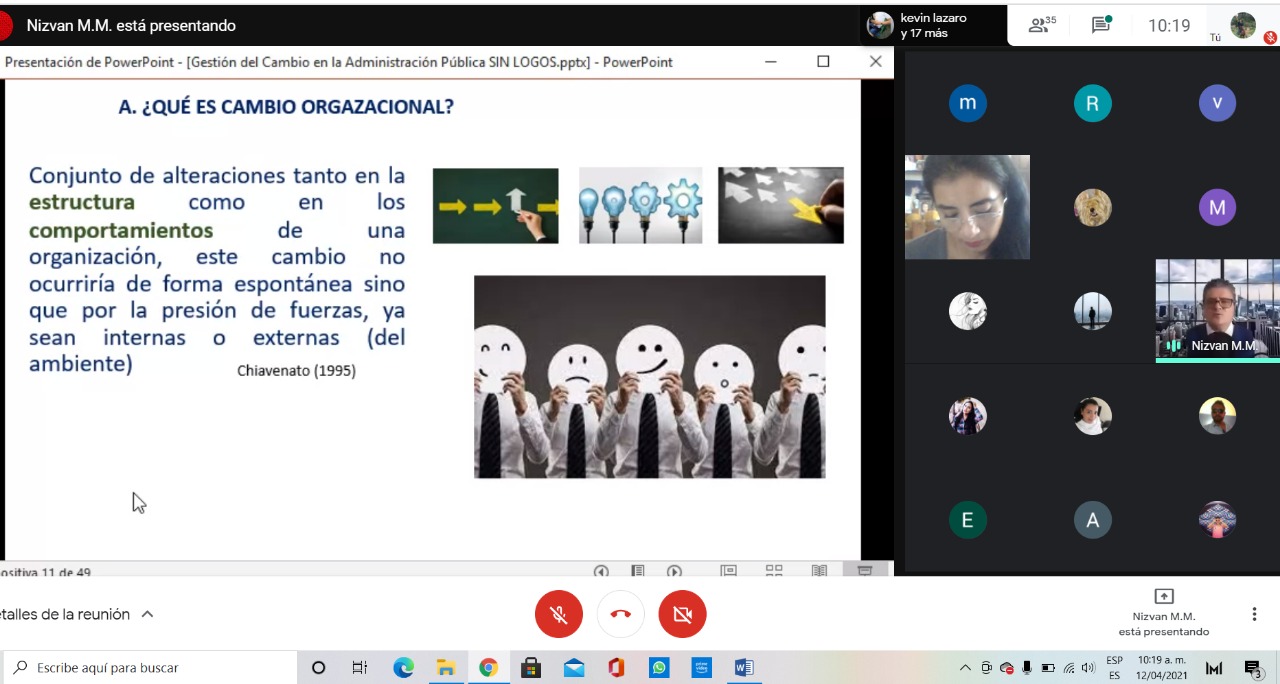Go to previous slide in PowerPoint status bar
The height and width of the screenshot is (684, 1280).
coord(601,571)
